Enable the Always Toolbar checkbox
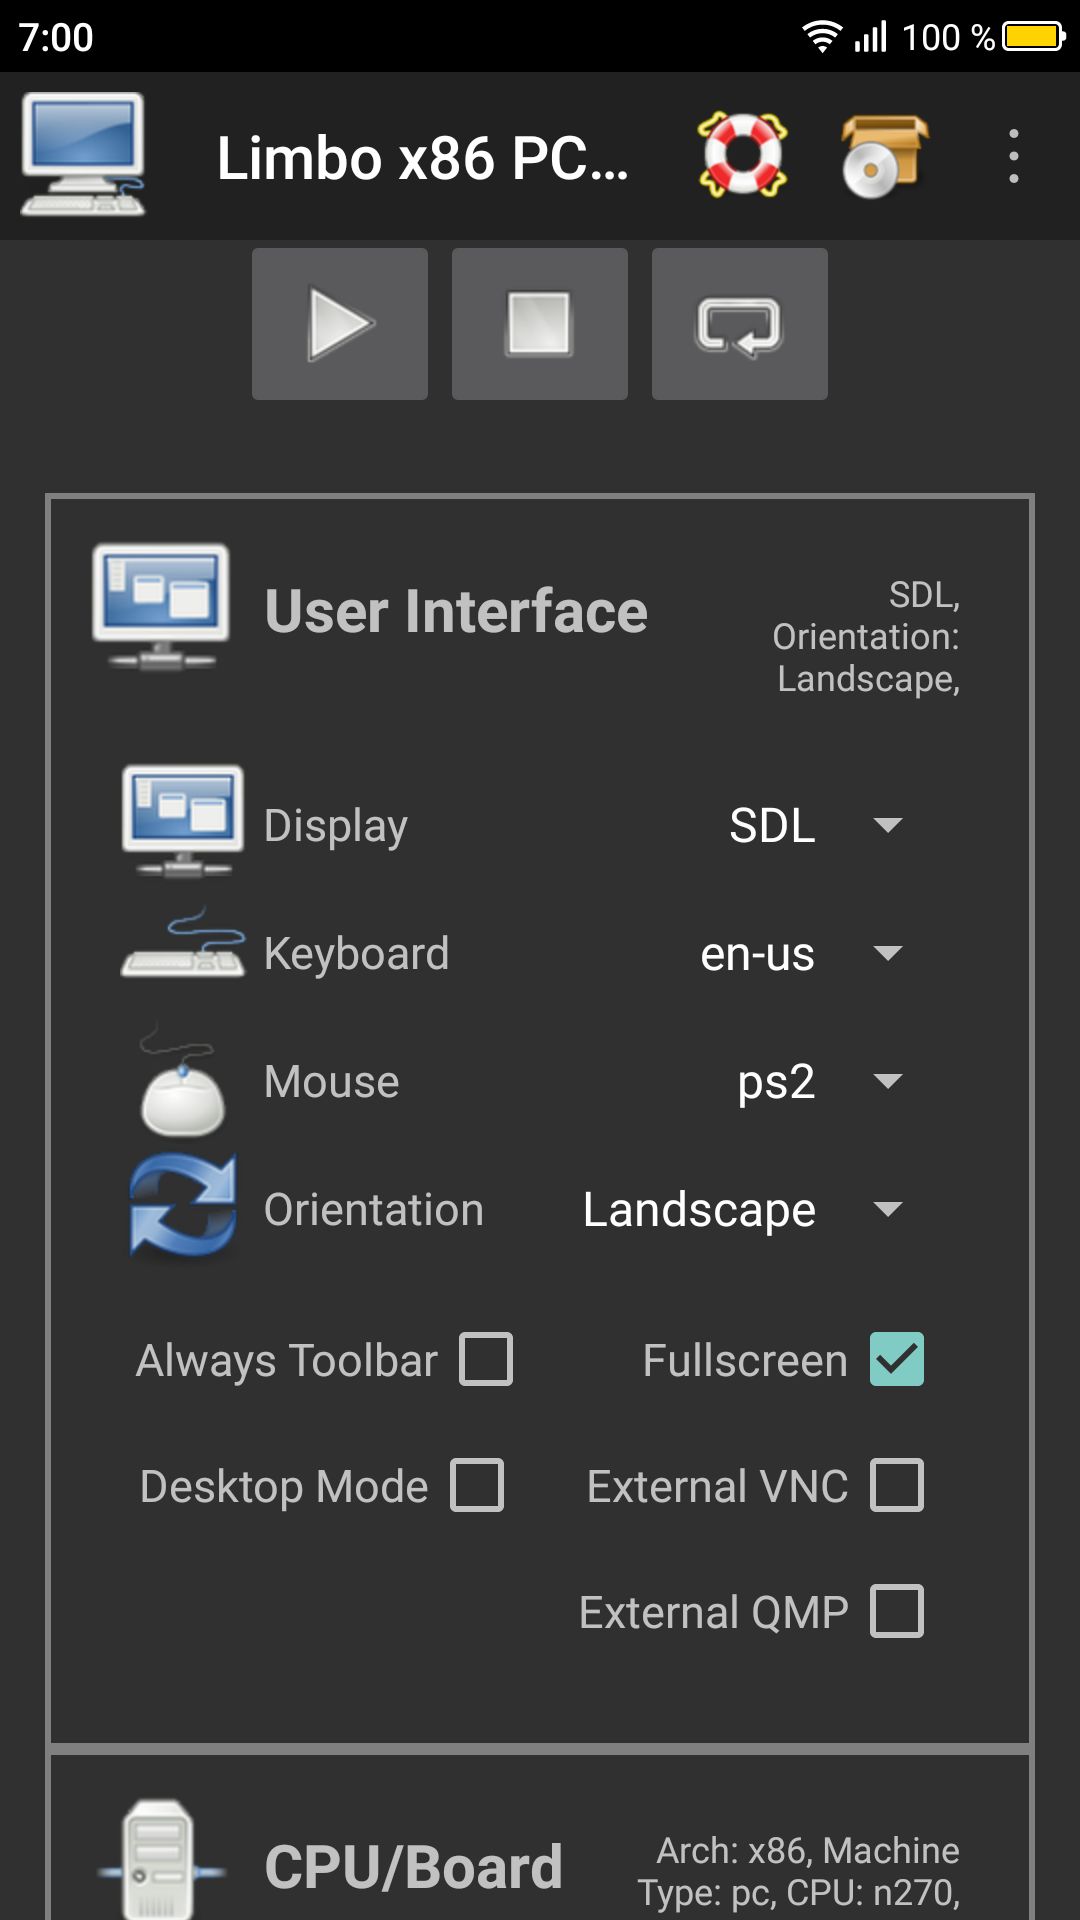The width and height of the screenshot is (1080, 1920). (486, 1359)
